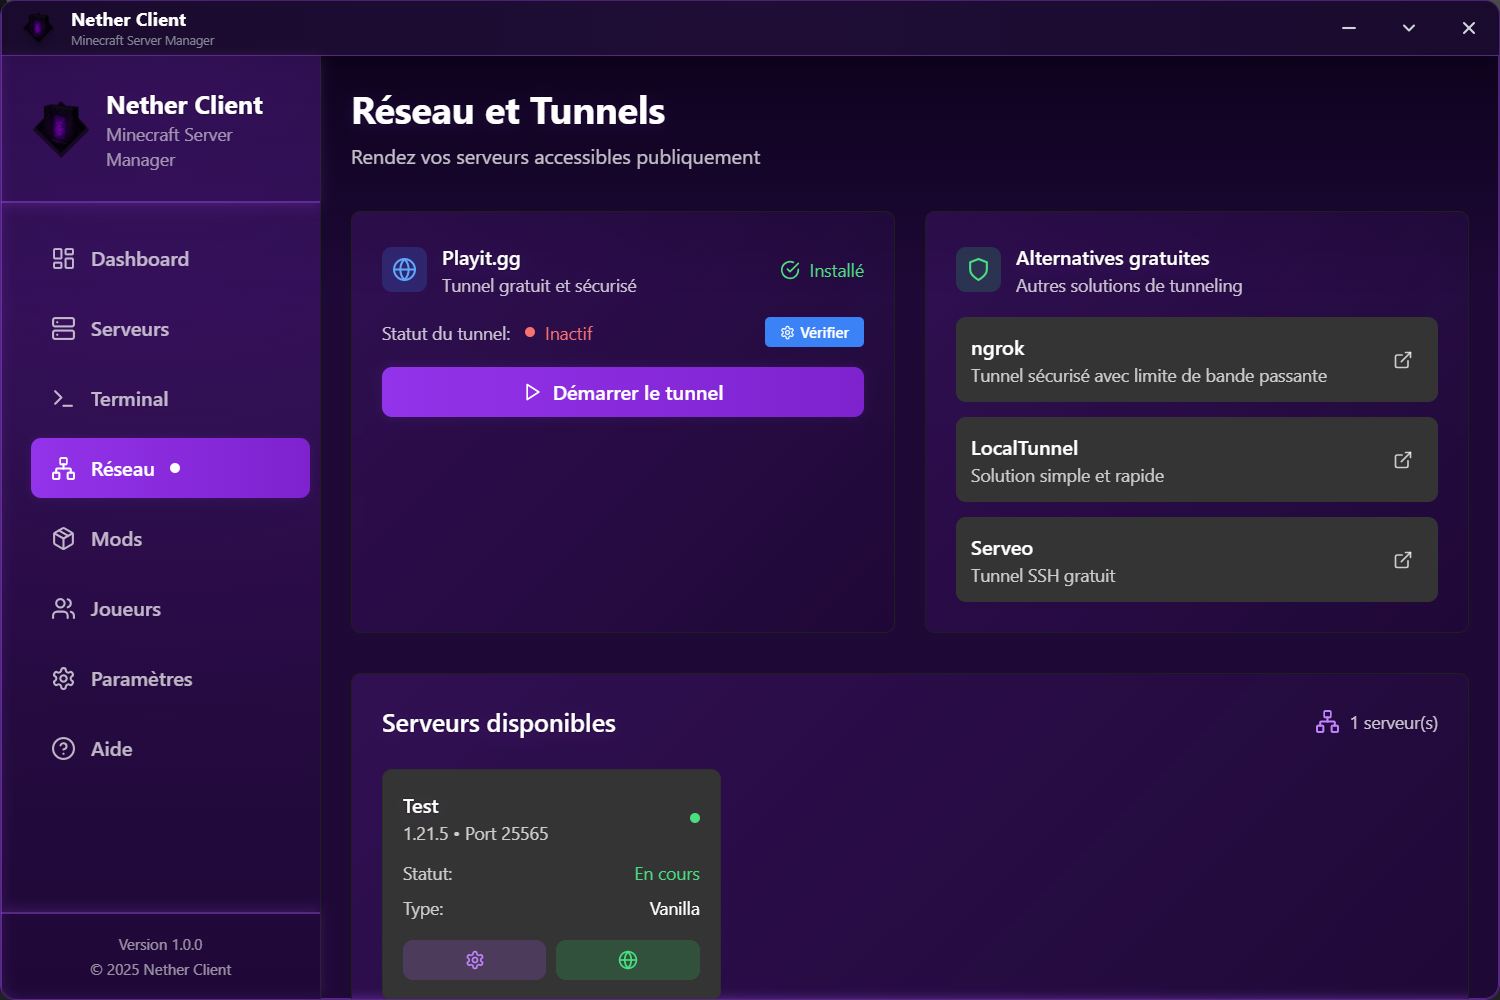Open the Dashboard sidebar icon
Screen dimensions: 1500x1000
coord(63,258)
